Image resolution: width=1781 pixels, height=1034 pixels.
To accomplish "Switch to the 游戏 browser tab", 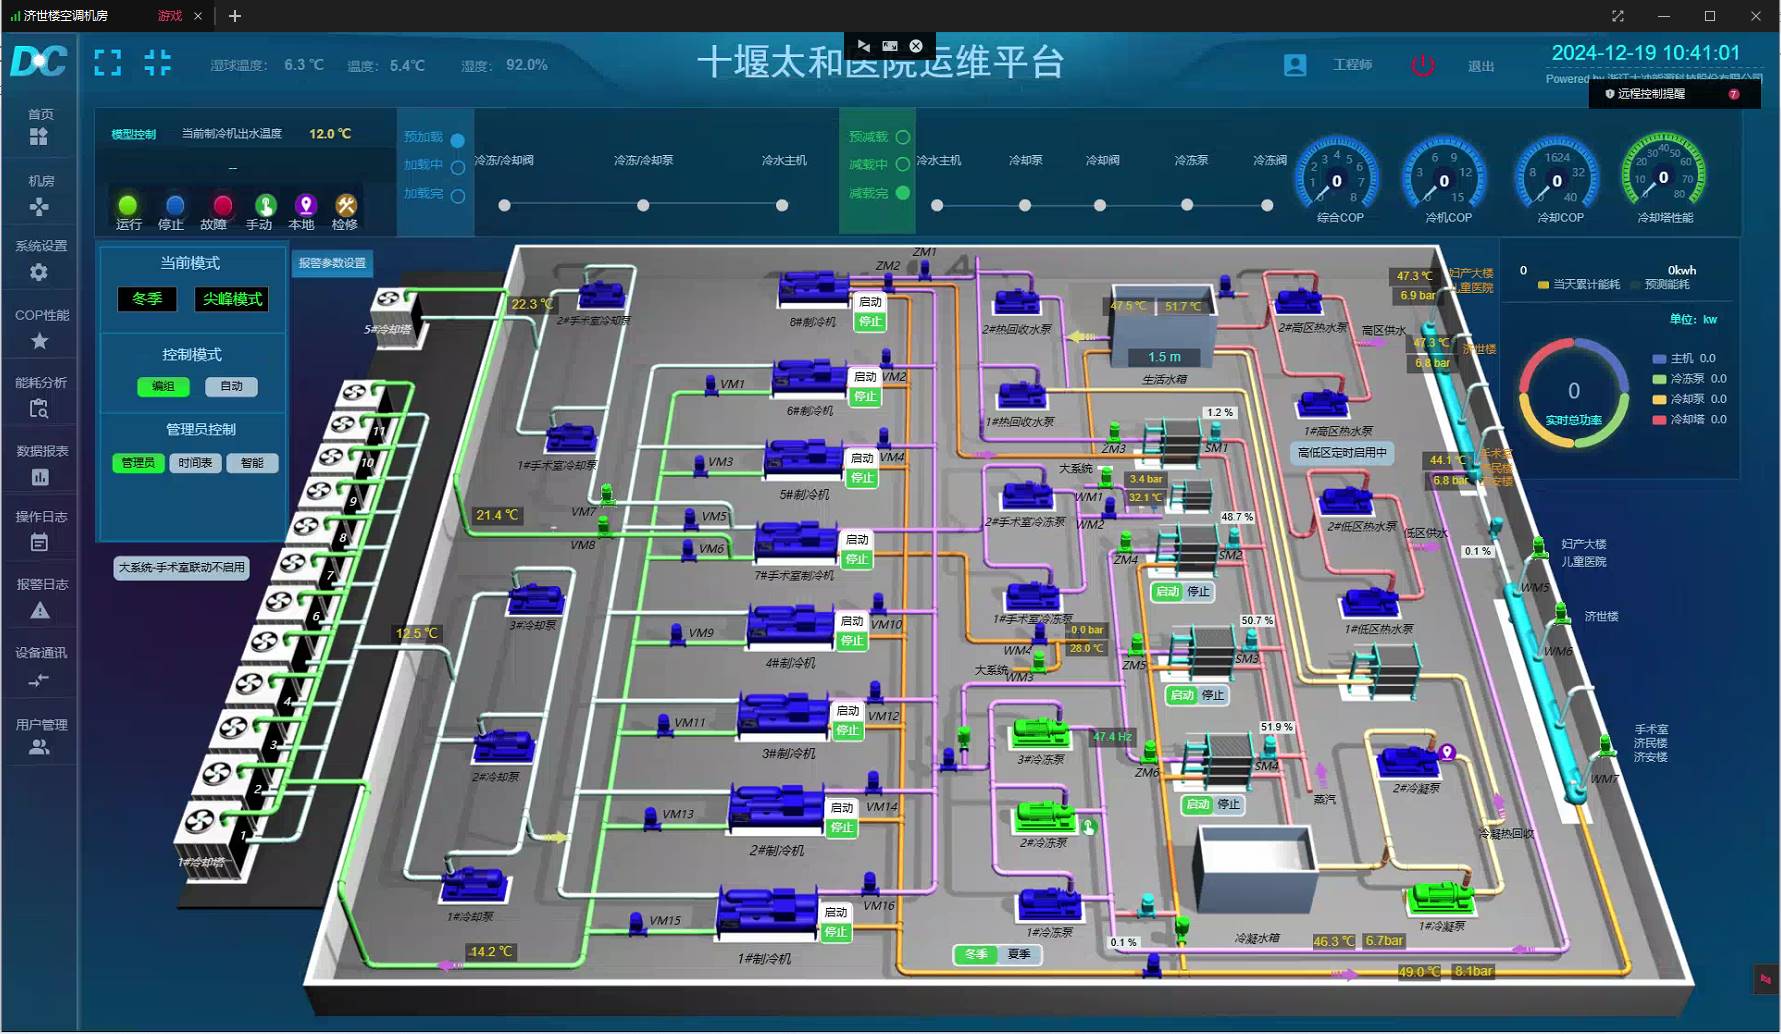I will [170, 16].
